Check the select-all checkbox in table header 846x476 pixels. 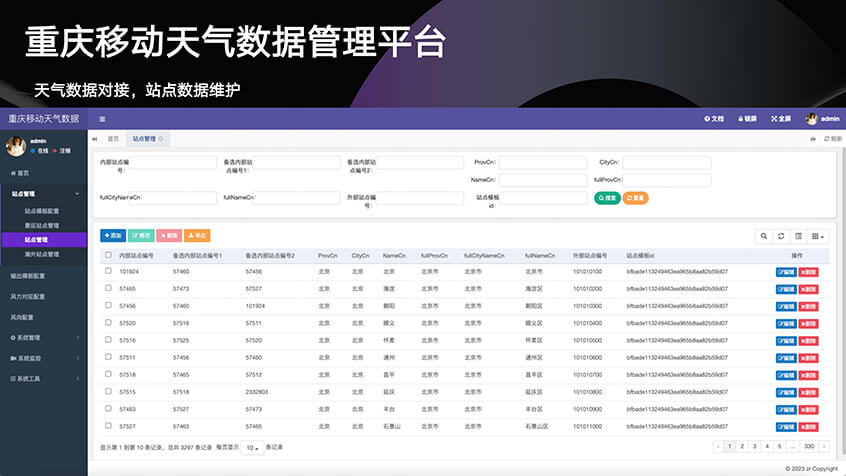[108, 255]
